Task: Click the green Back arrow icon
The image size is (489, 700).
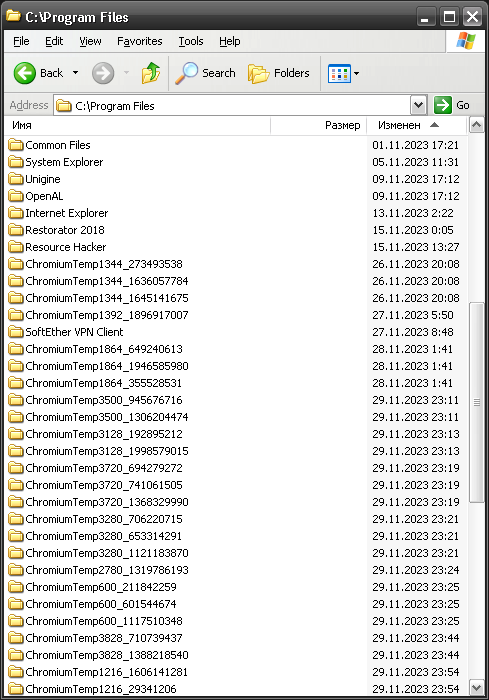Action: pos(25,73)
